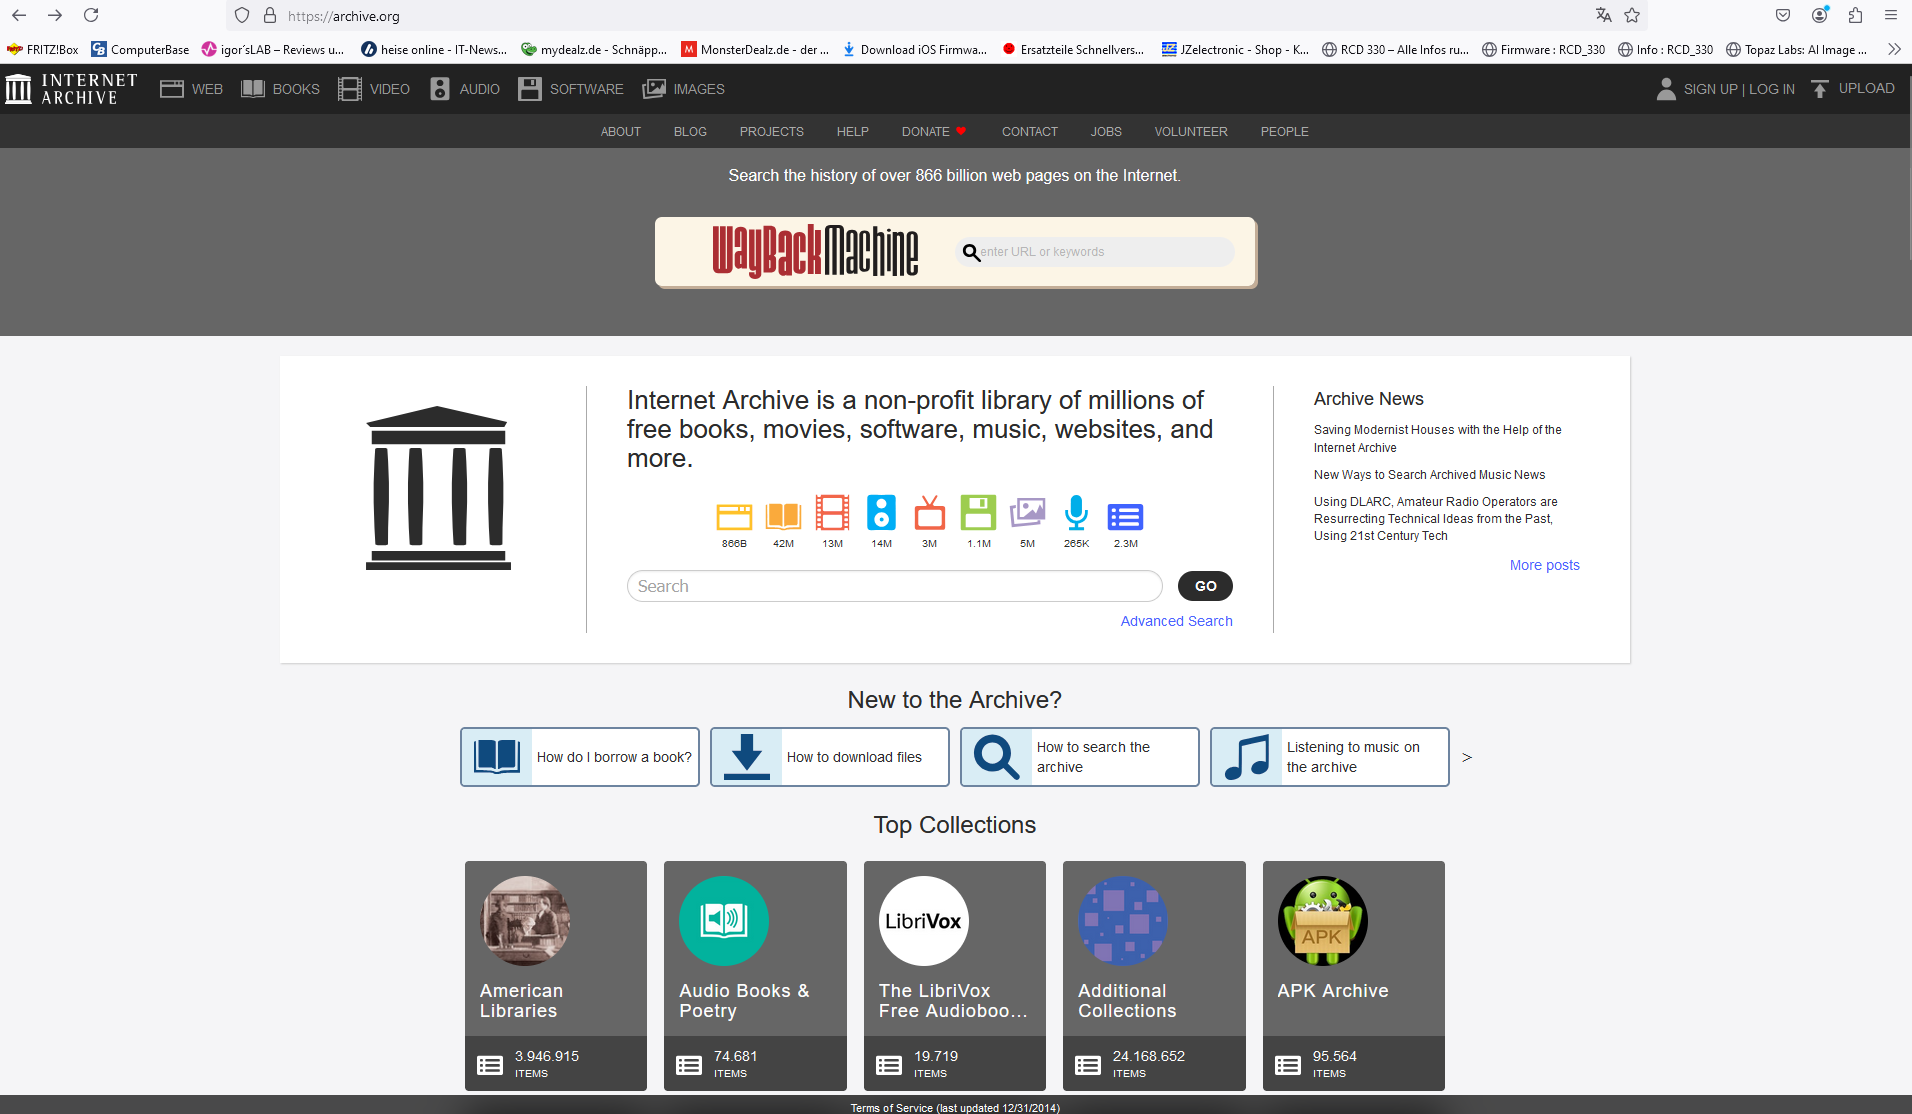Open the browser extensions puzzle icon
Viewport: 1912px width, 1114px height.
[1855, 15]
